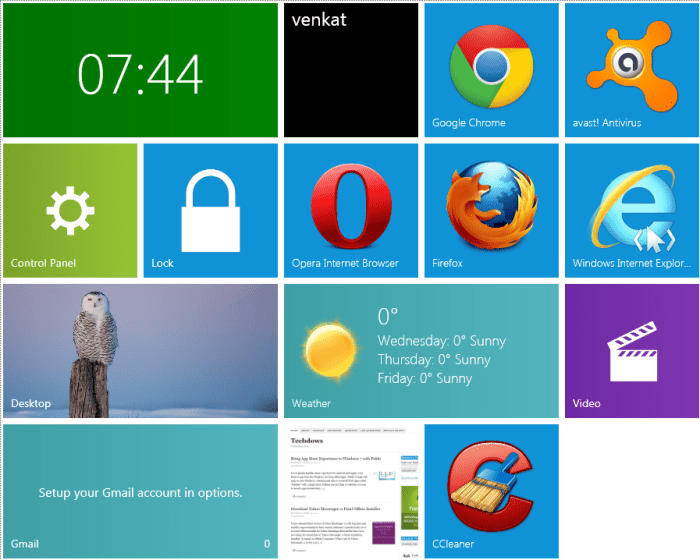The width and height of the screenshot is (700, 560).
Task: Open the Video clapperboard icon
Action: [633, 351]
